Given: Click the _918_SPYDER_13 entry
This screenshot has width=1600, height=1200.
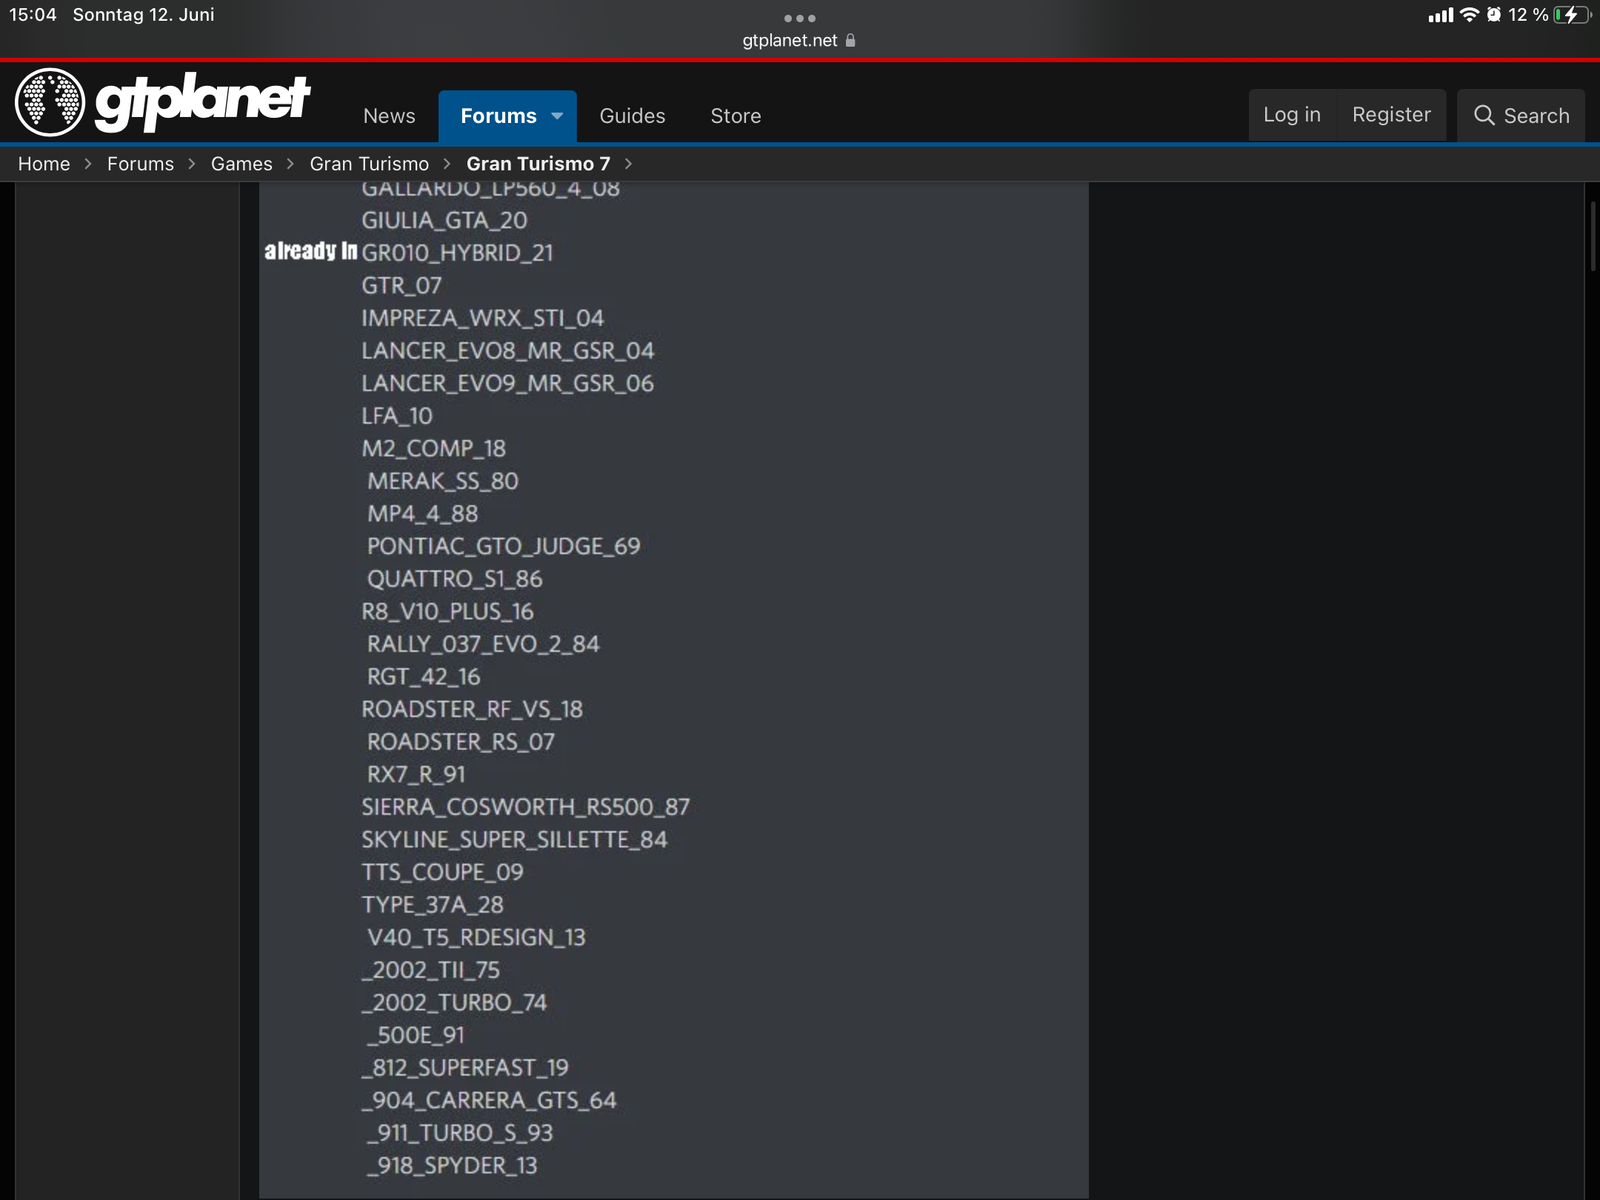Looking at the screenshot, I should (452, 1166).
